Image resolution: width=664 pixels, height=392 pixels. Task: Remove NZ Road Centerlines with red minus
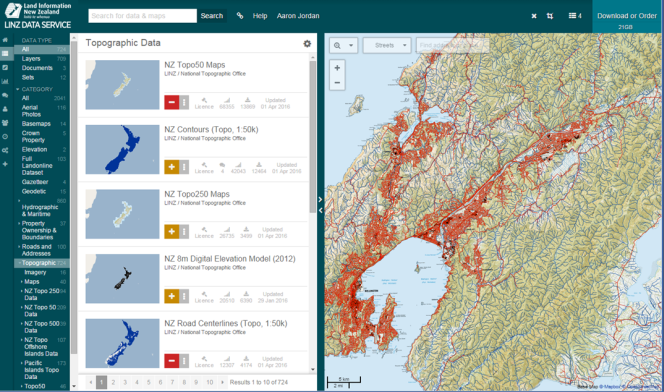pyautogui.click(x=172, y=361)
